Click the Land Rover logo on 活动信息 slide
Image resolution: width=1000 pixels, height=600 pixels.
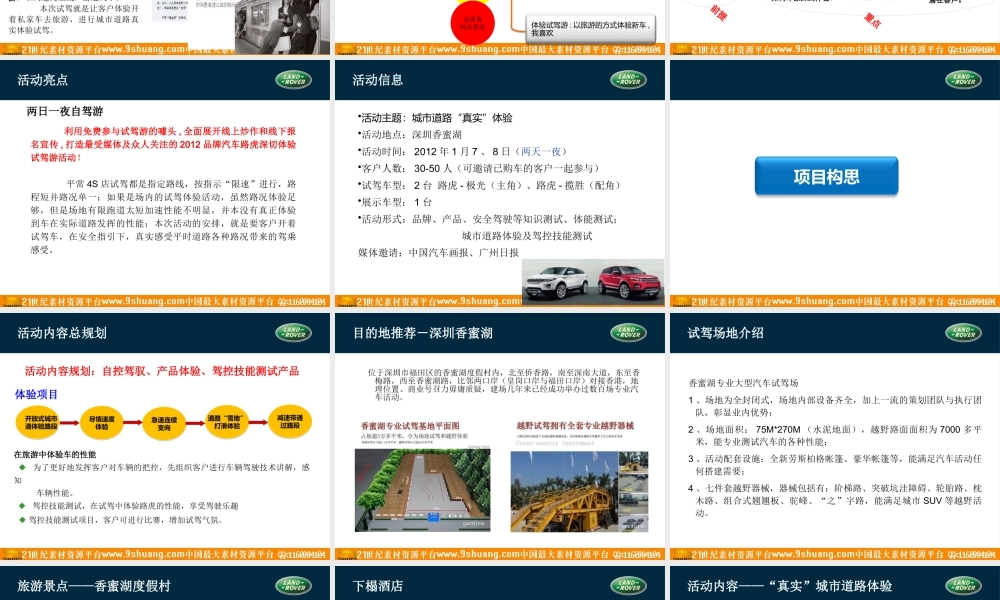coord(628,80)
